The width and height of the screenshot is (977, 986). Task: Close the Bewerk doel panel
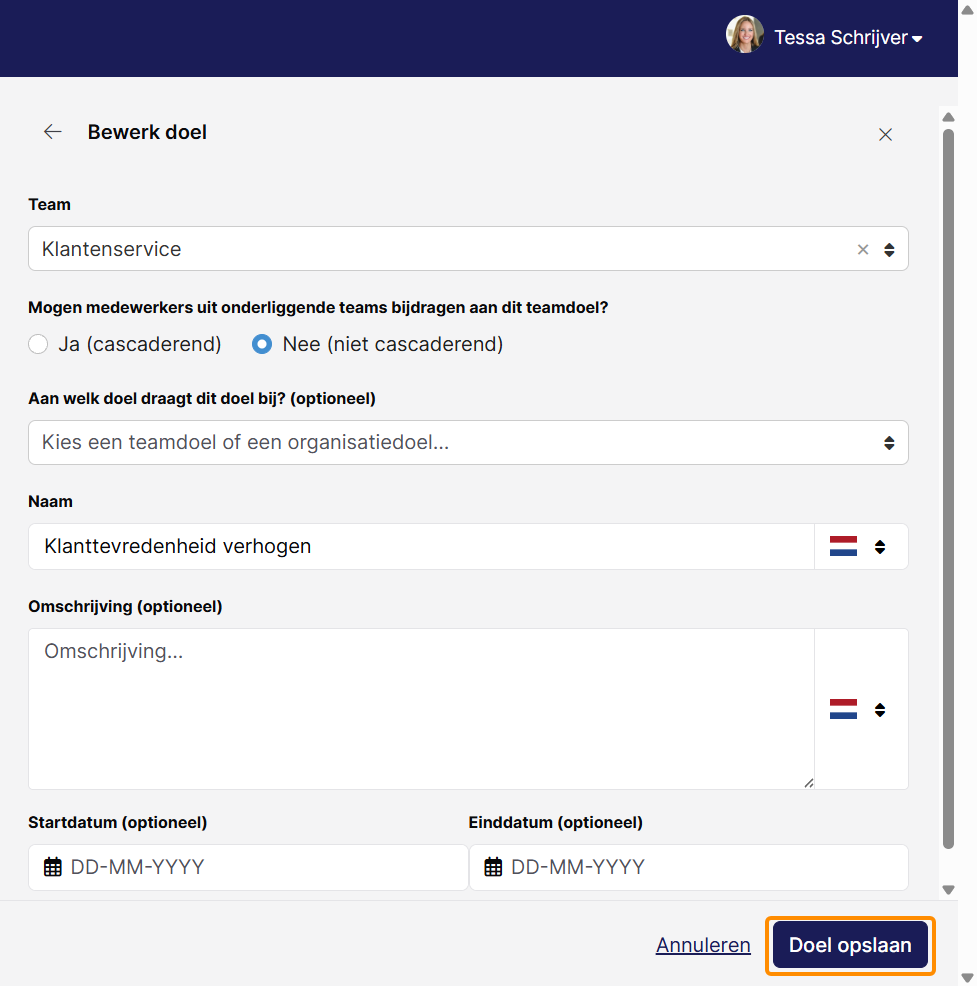pyautogui.click(x=885, y=134)
